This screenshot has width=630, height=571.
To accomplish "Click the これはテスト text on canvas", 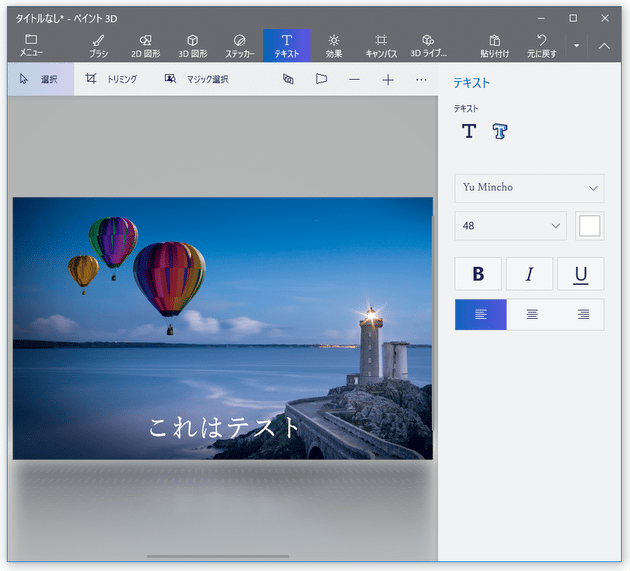I will point(223,427).
